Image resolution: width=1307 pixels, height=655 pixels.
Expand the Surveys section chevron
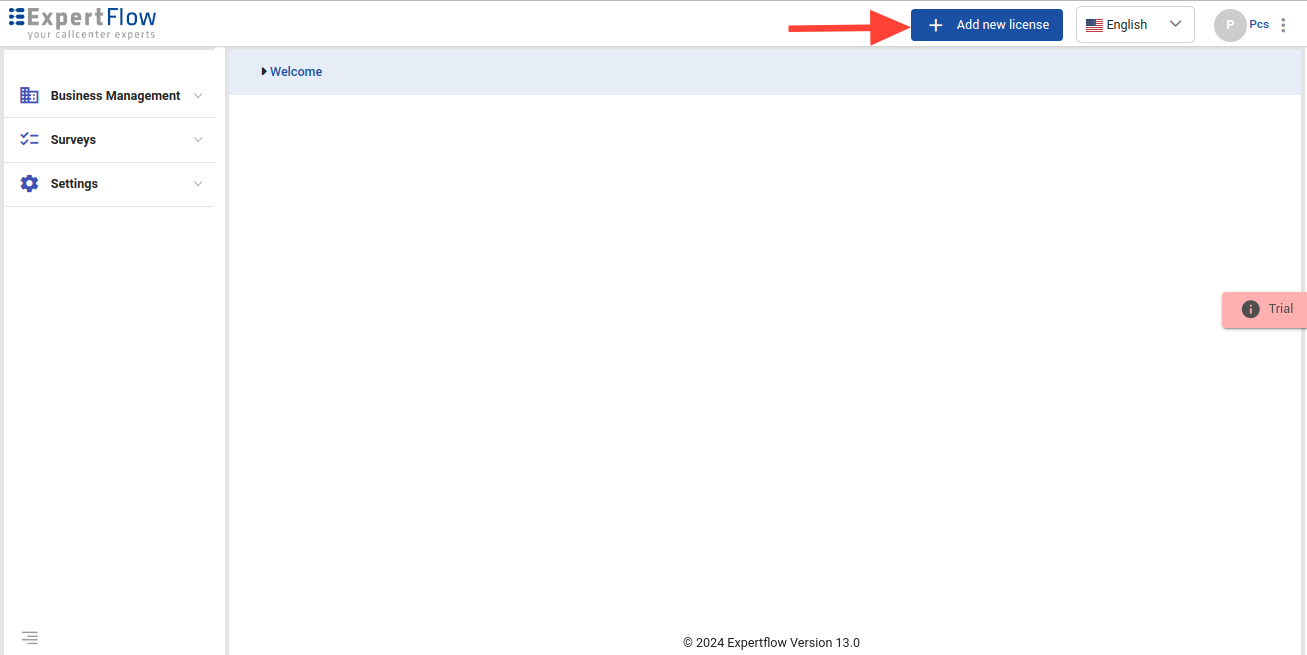198,140
